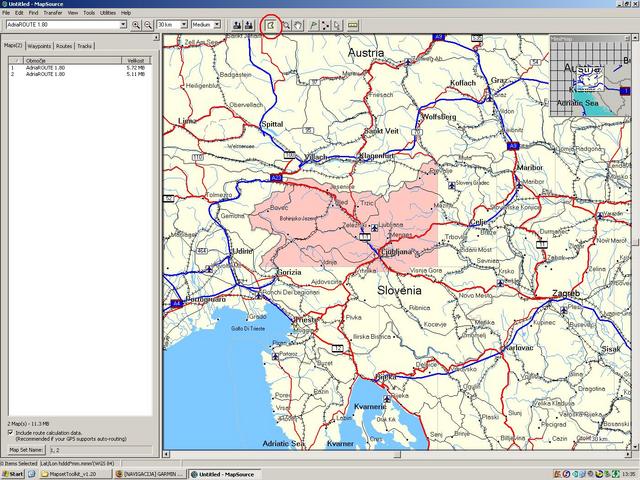Click the map set name field
640x480 pixels.
(x=100, y=450)
